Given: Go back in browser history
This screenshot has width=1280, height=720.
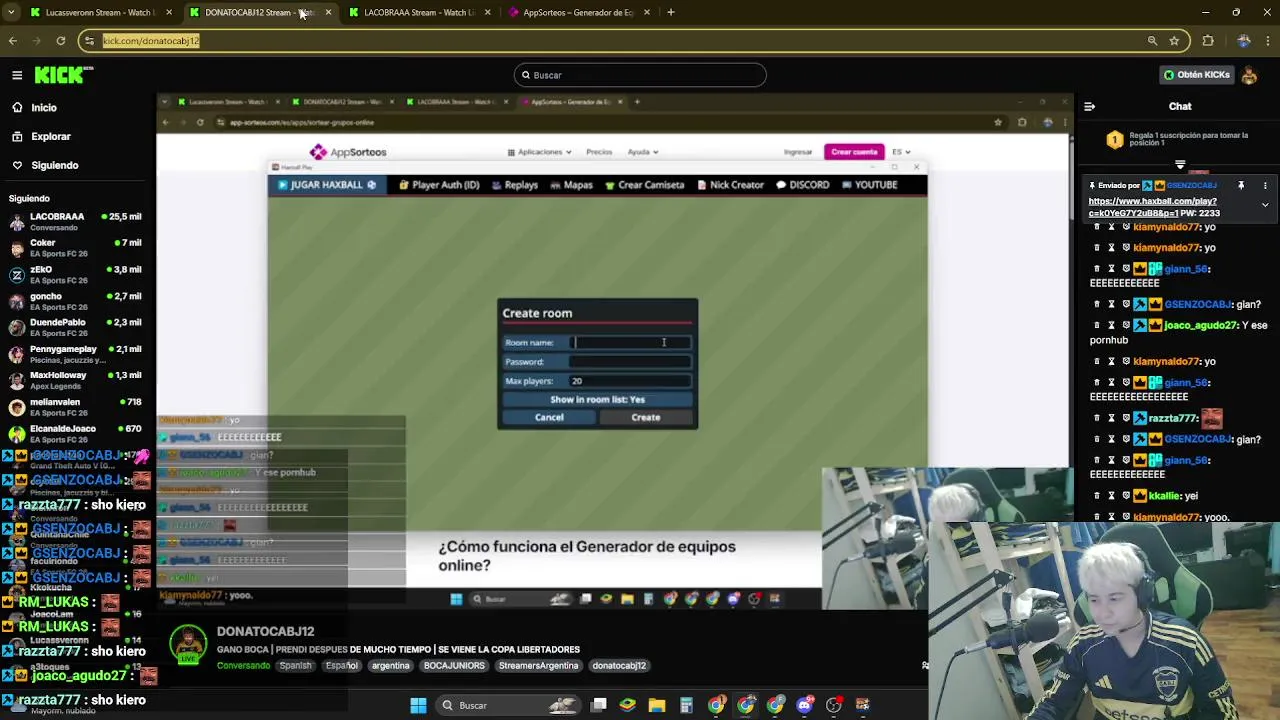Looking at the screenshot, I should point(13,41).
